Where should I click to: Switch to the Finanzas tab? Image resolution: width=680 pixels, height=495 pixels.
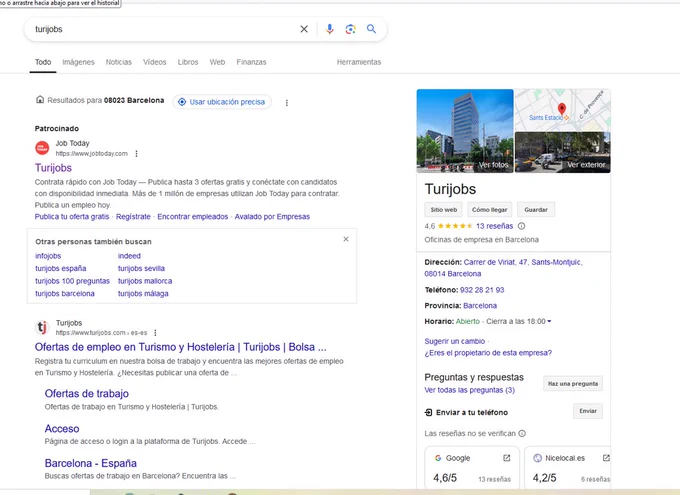pos(252,62)
